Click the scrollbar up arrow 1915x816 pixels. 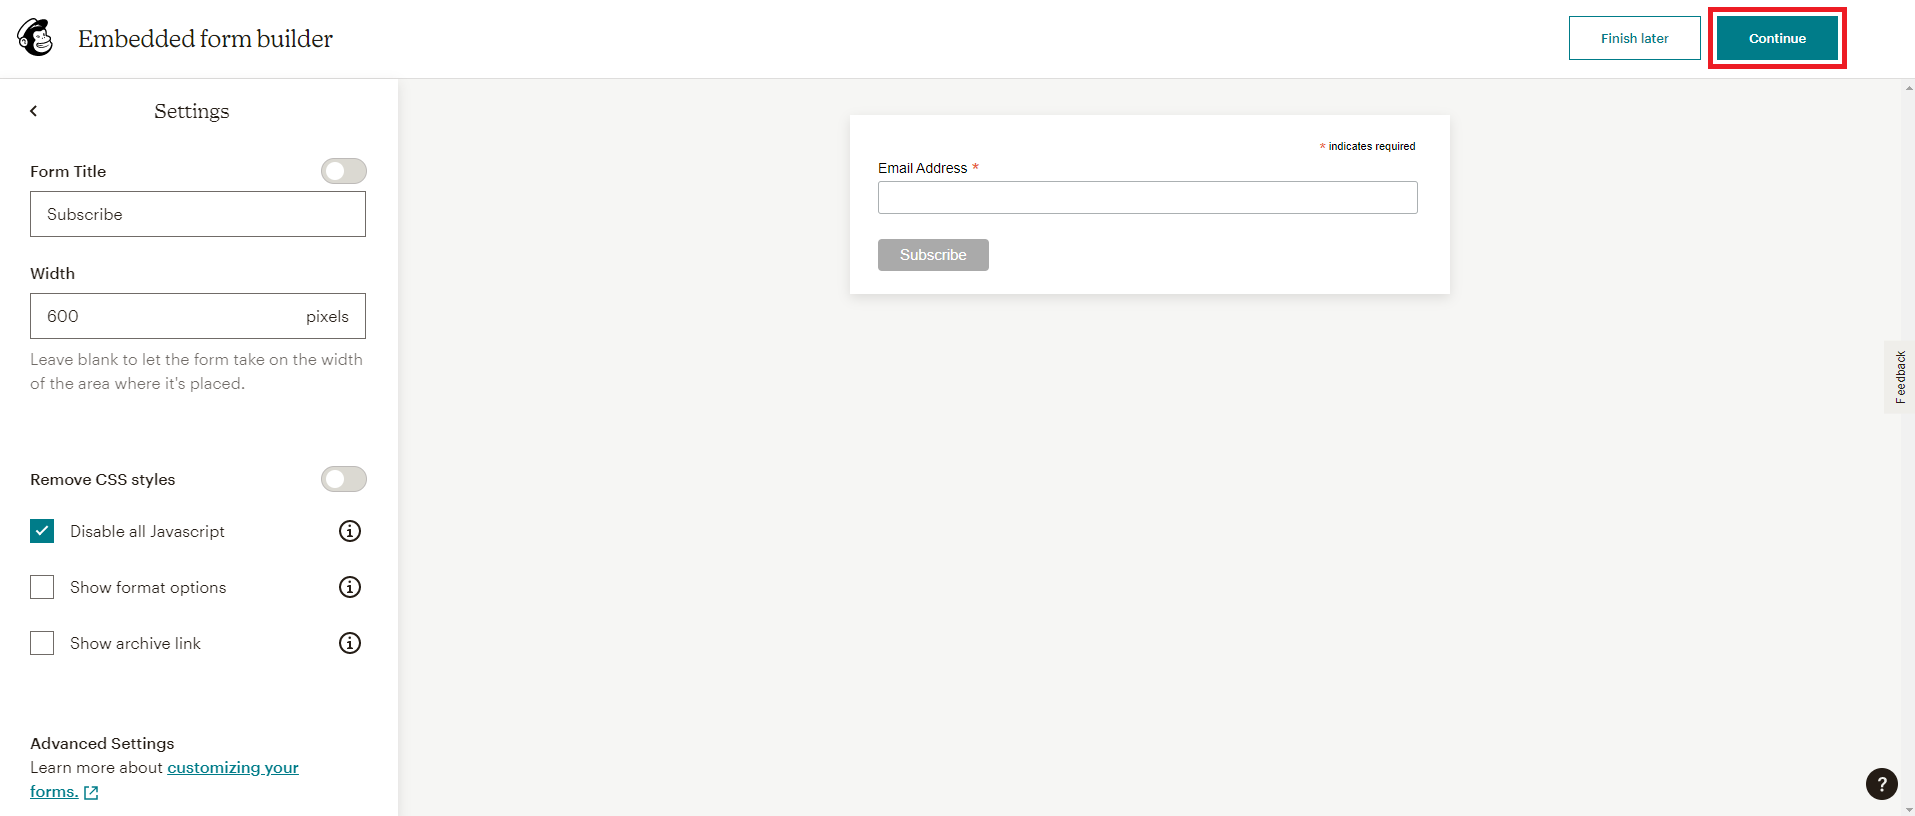pos(1909,88)
